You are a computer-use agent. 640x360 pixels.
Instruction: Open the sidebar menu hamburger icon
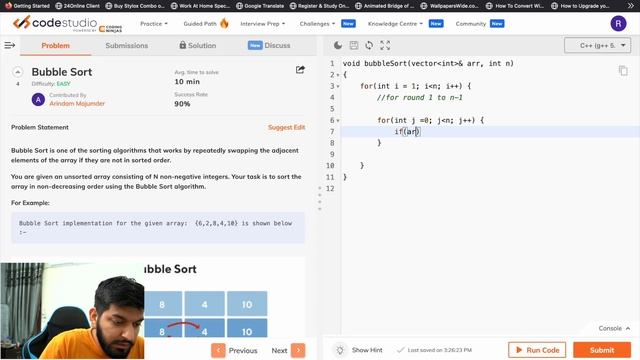point(9,45)
